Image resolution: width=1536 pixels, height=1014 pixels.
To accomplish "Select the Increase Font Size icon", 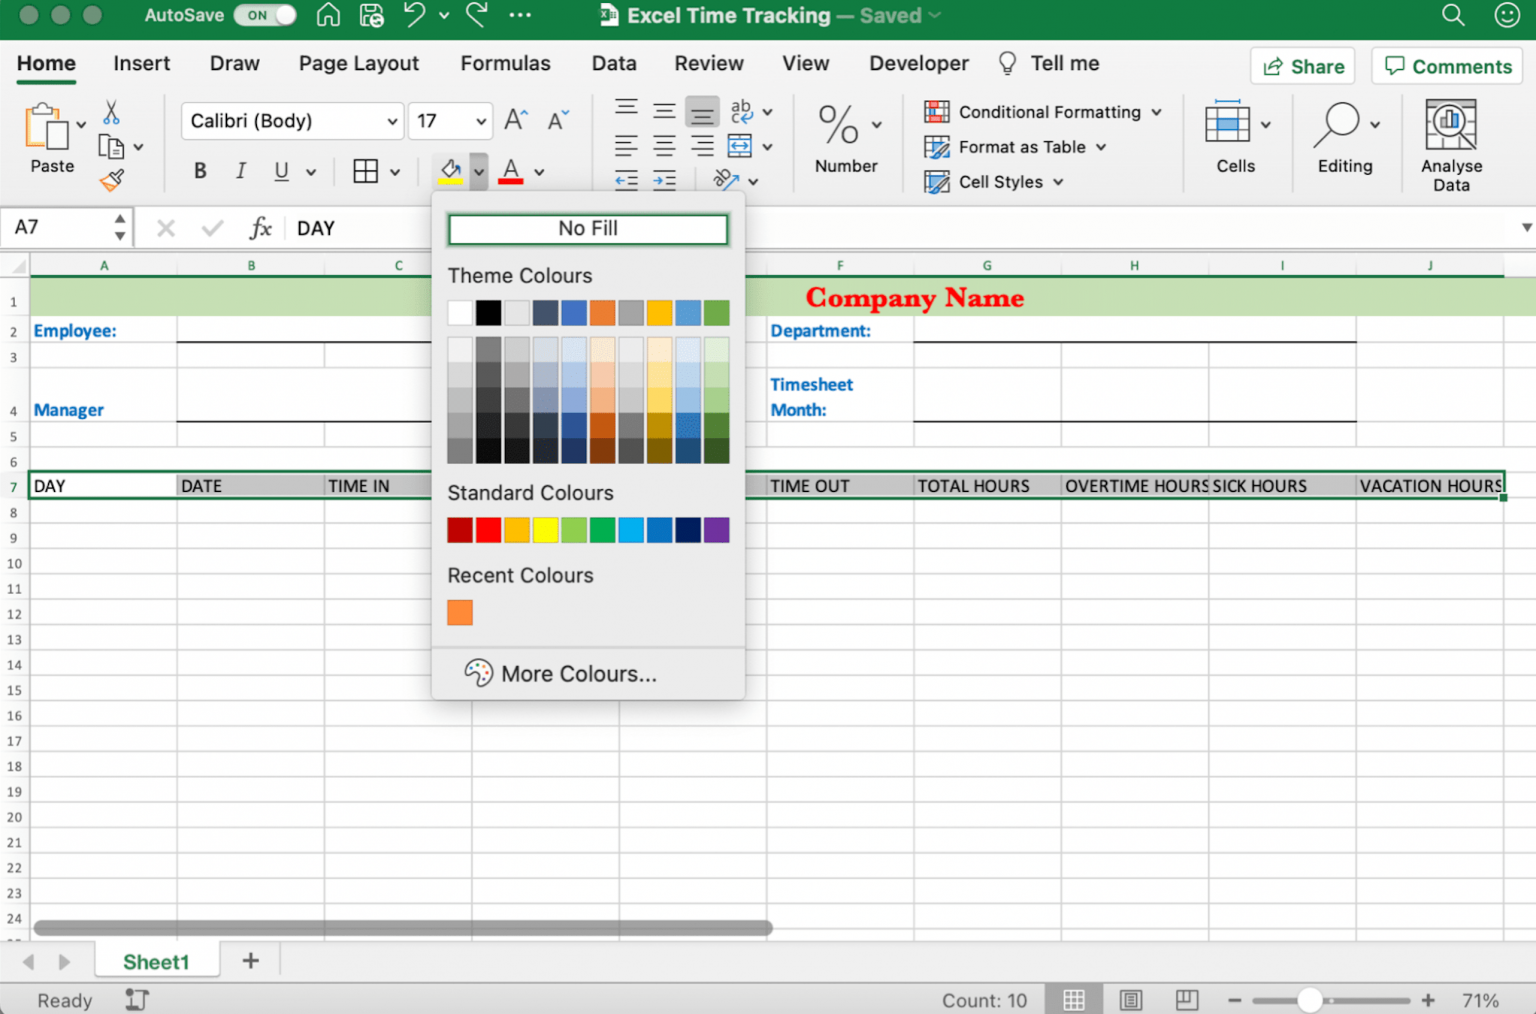I will (514, 119).
